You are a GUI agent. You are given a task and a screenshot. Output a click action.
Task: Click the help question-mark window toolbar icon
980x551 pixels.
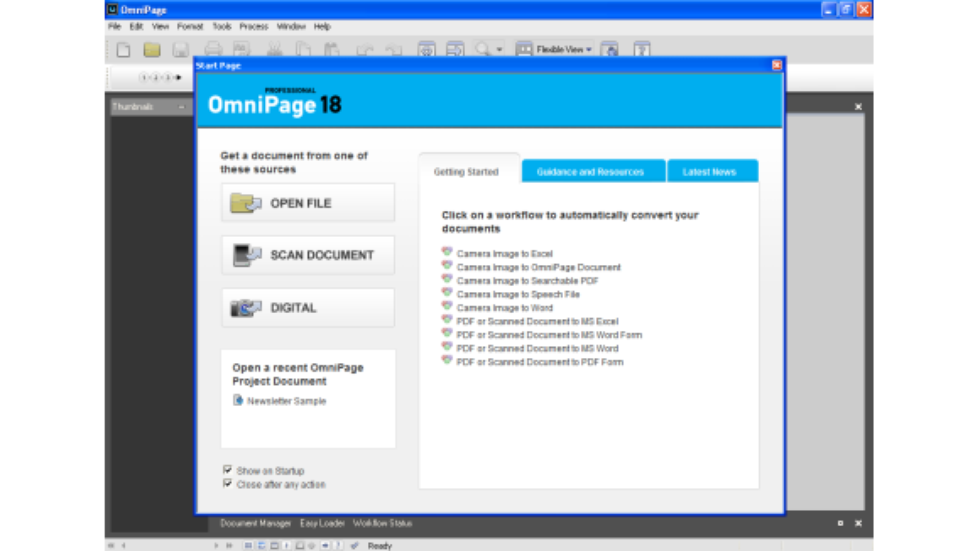641,49
